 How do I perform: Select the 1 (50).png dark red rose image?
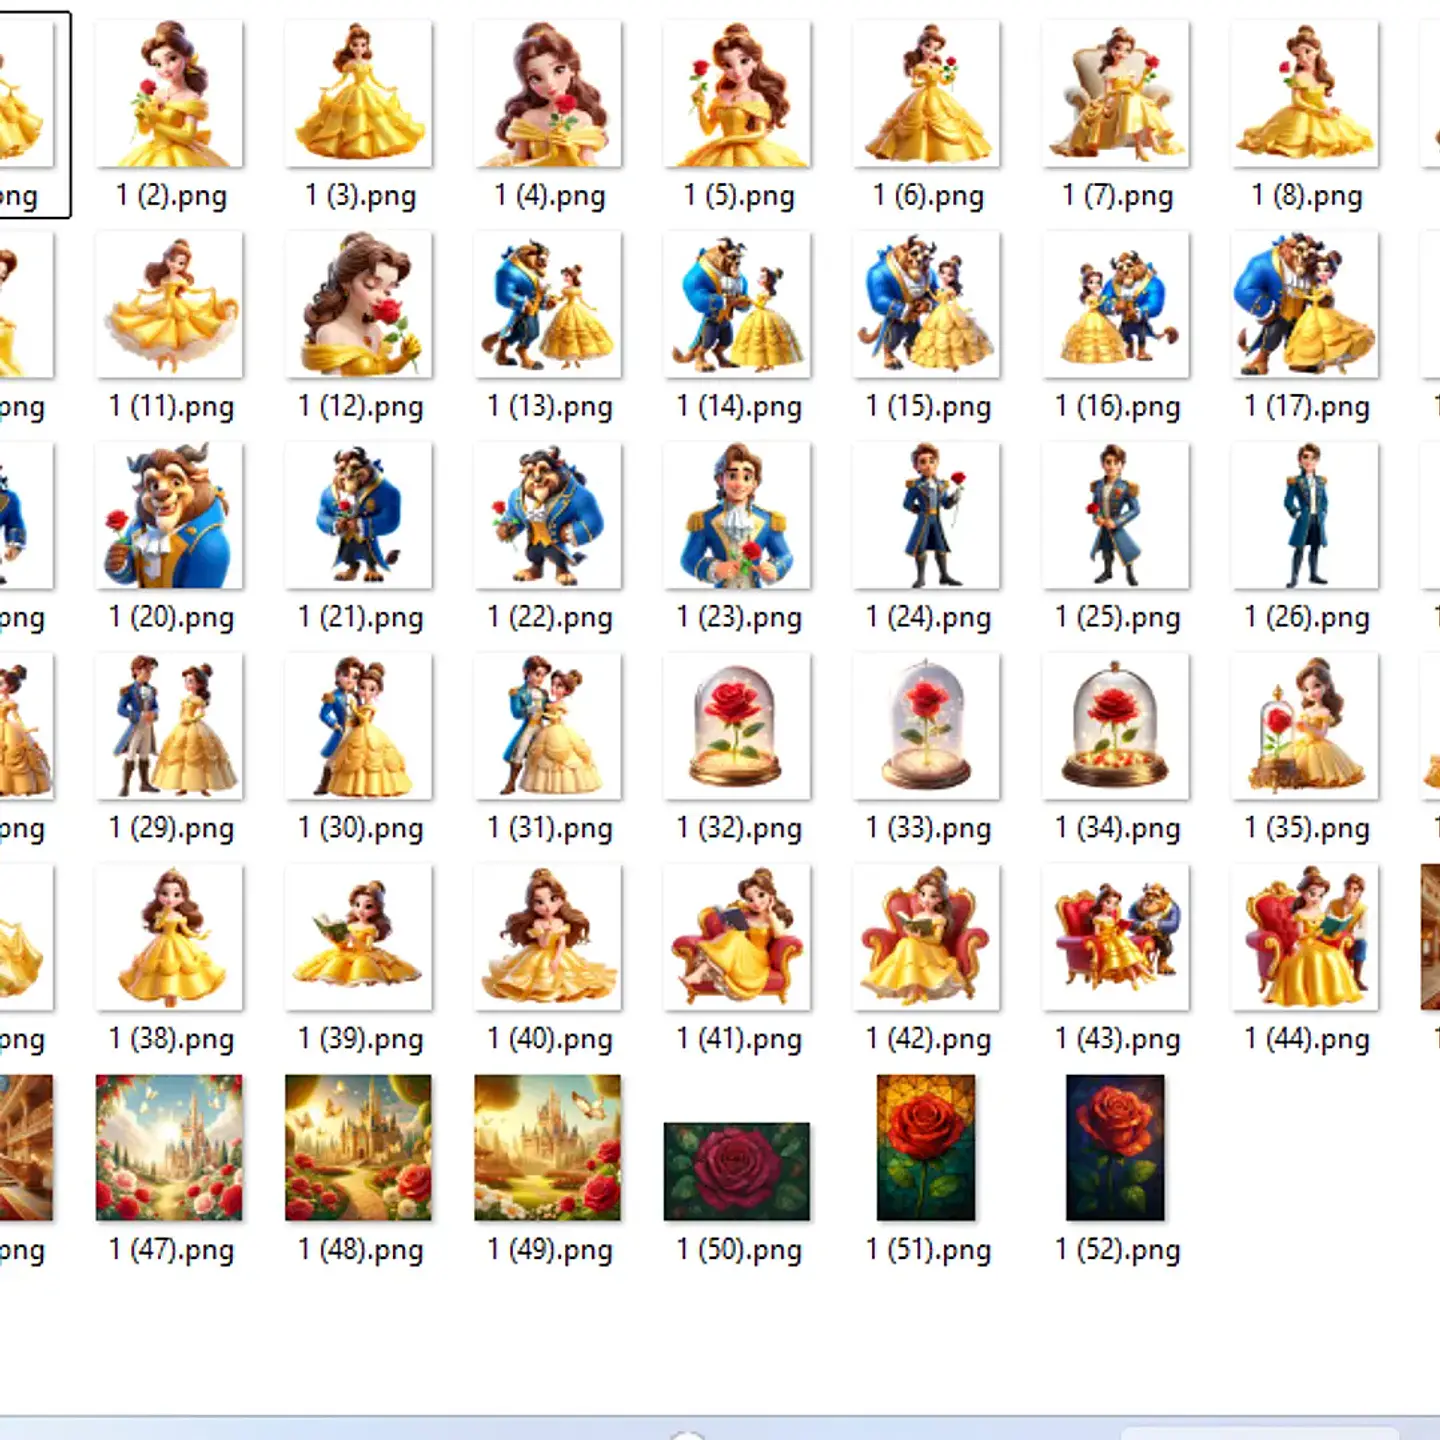click(x=737, y=1171)
